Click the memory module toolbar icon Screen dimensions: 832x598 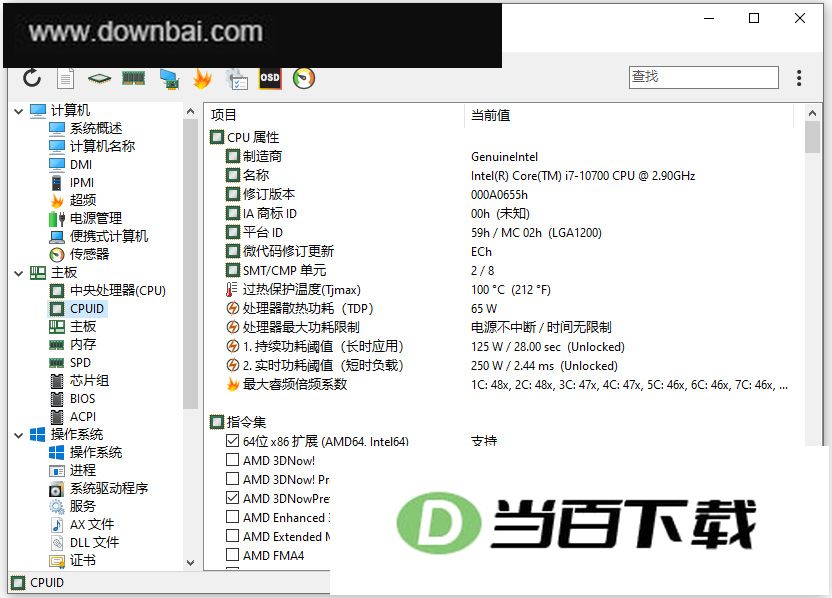click(133, 79)
